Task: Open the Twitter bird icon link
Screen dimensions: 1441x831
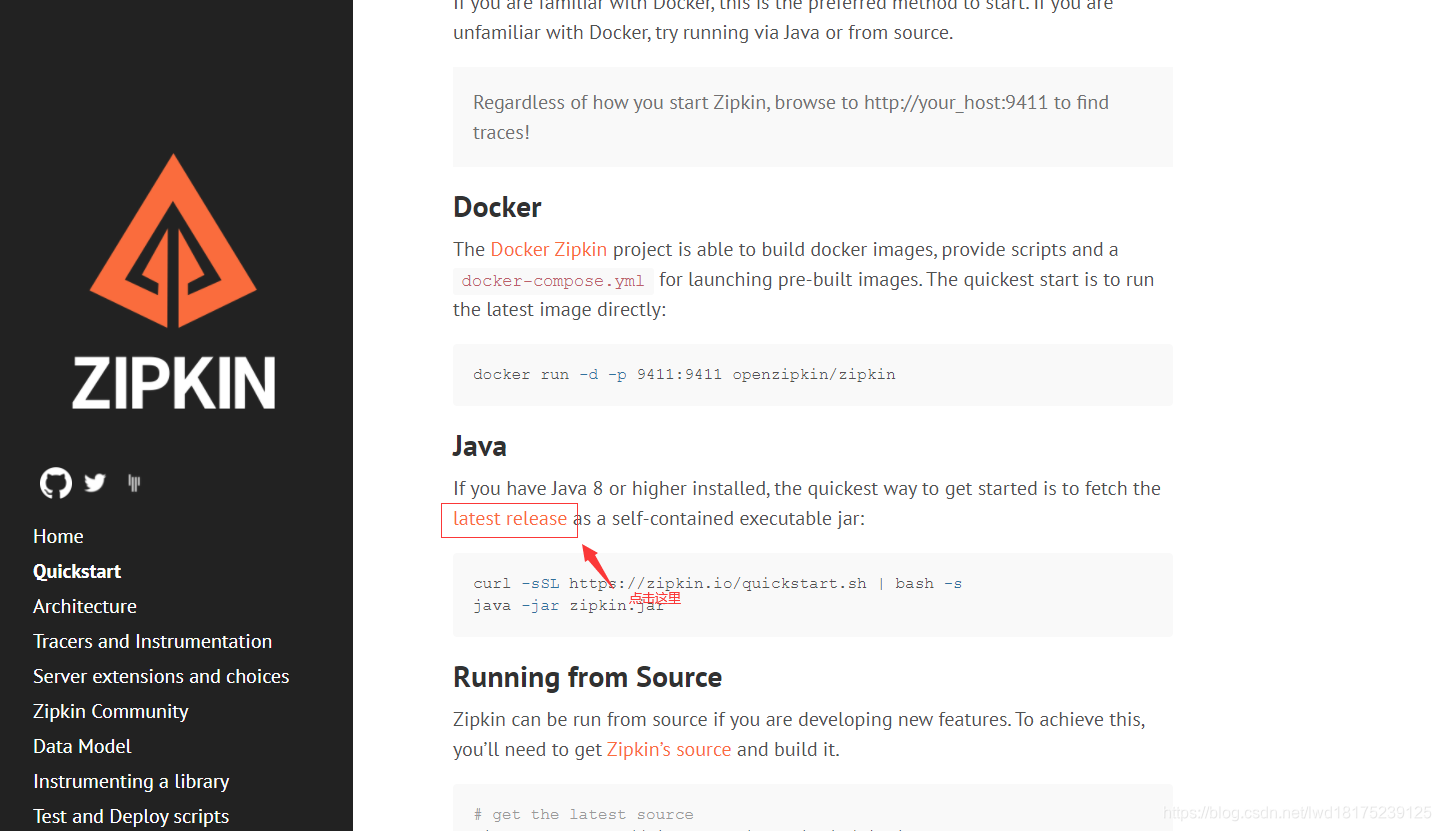Action: (95, 483)
